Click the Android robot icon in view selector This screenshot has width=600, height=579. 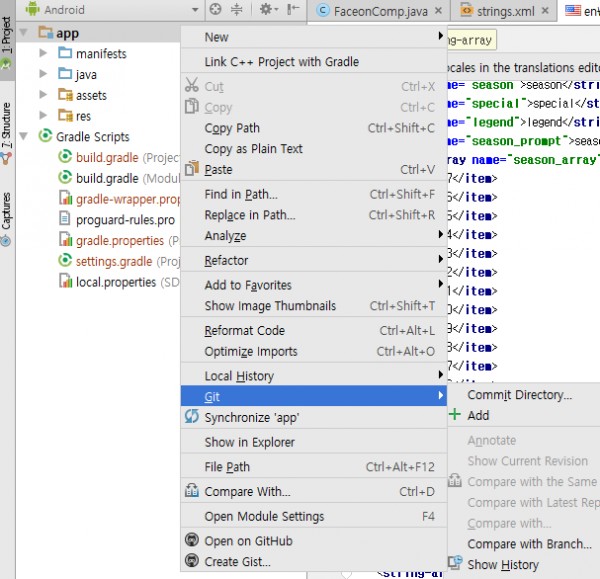click(33, 9)
